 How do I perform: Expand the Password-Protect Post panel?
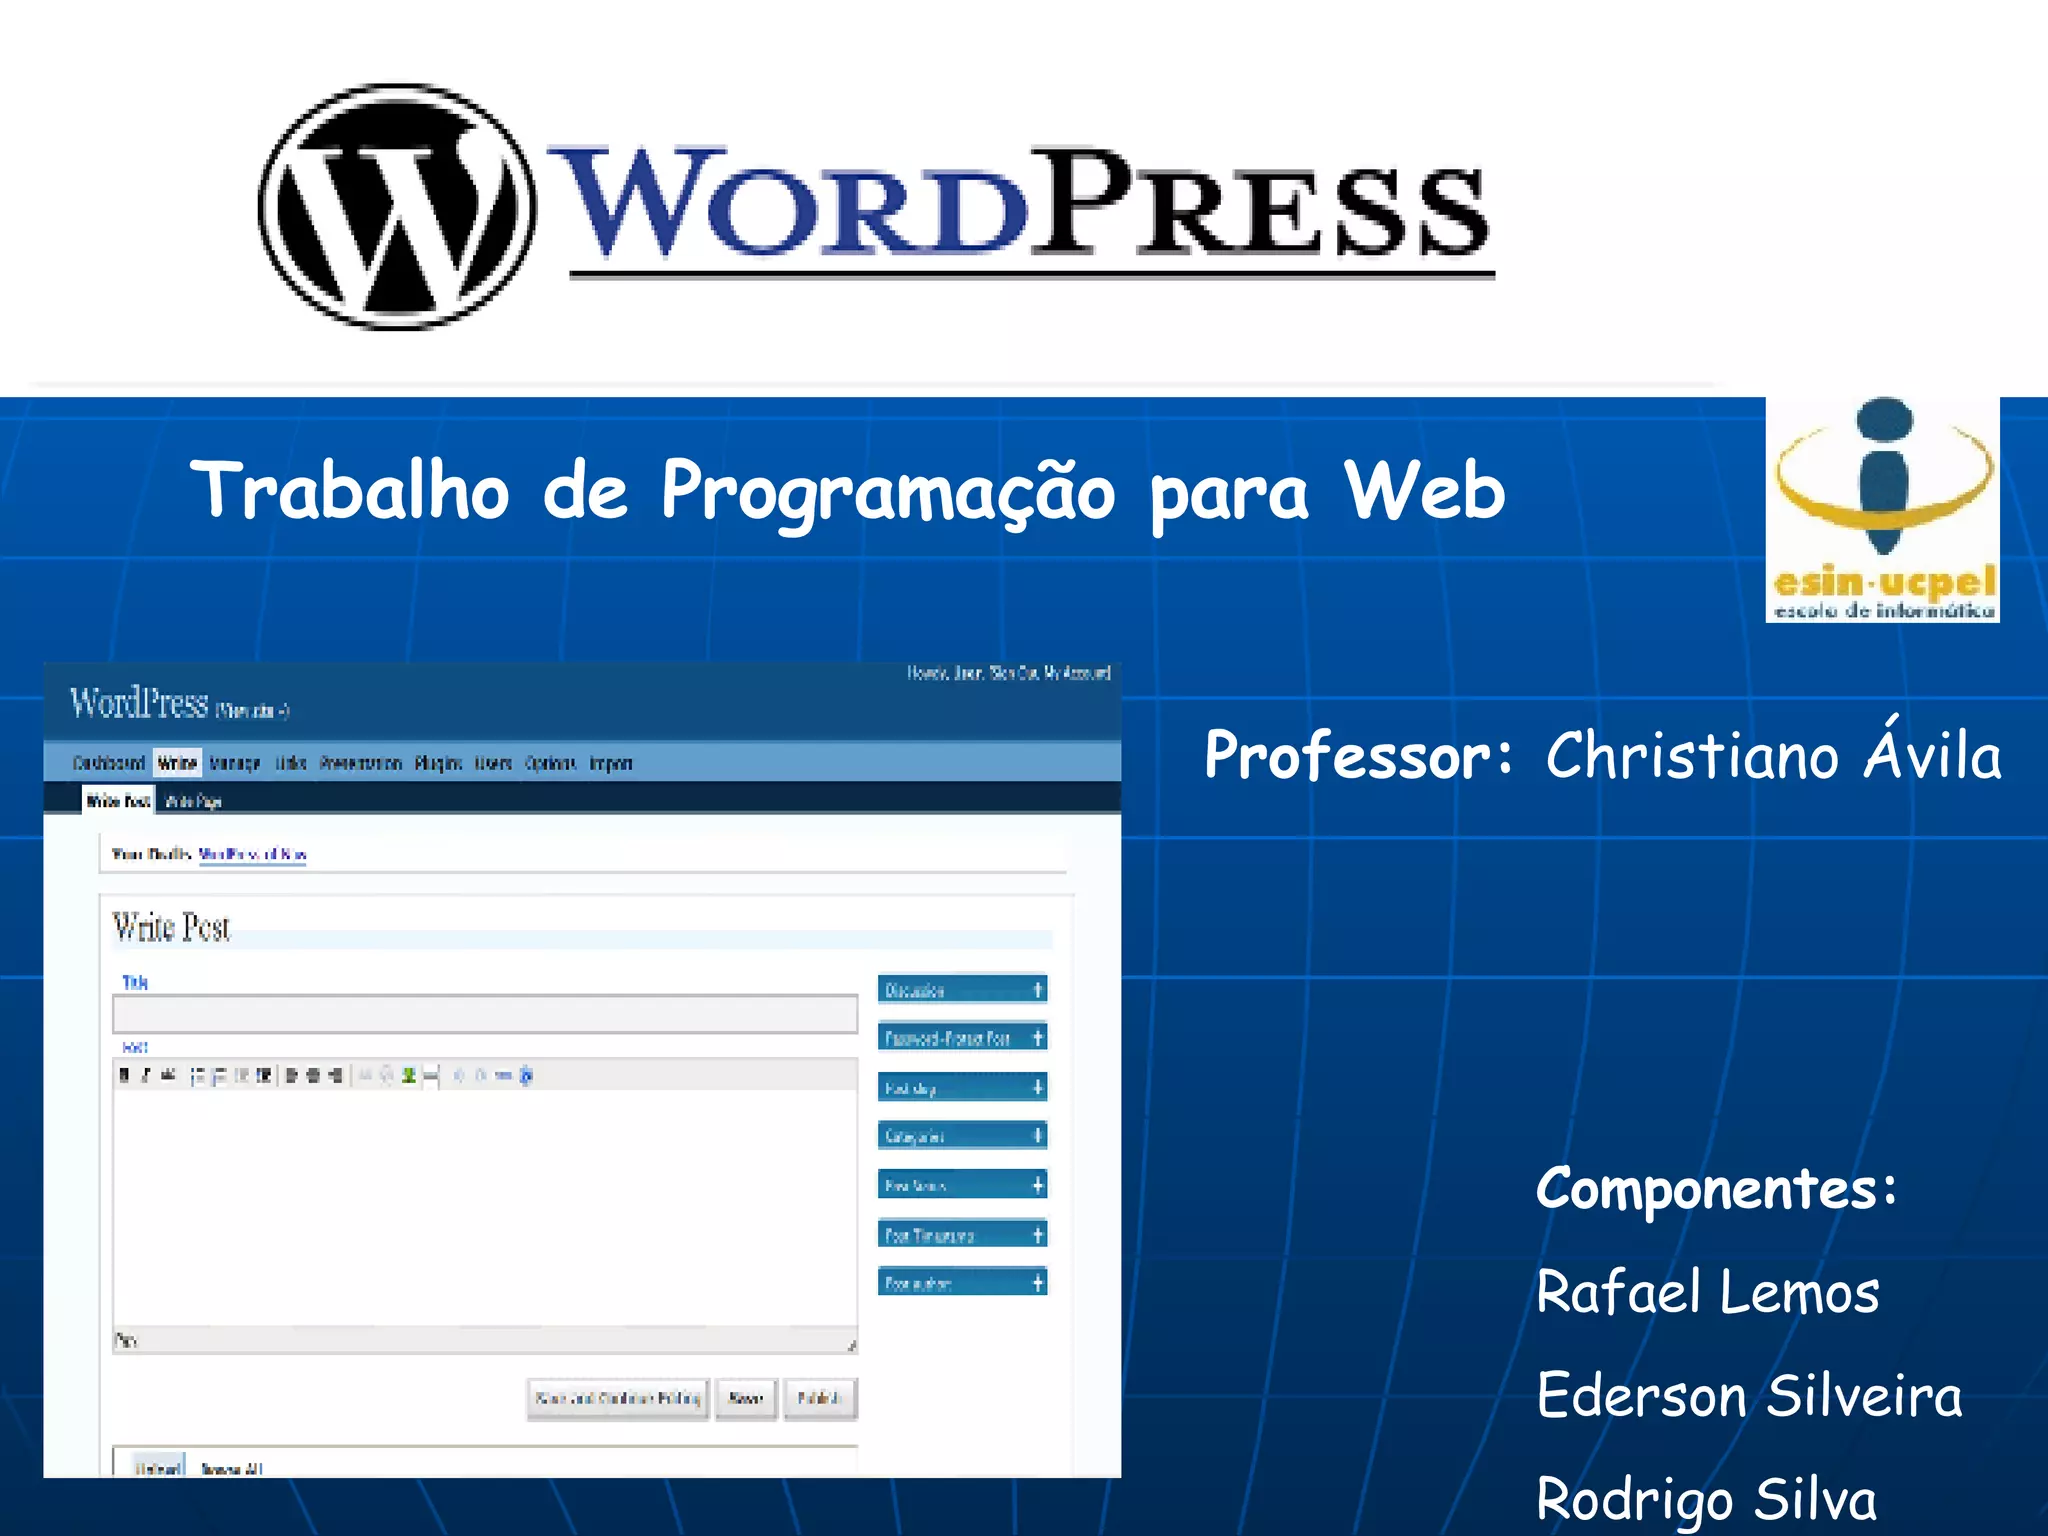coord(1037,1038)
